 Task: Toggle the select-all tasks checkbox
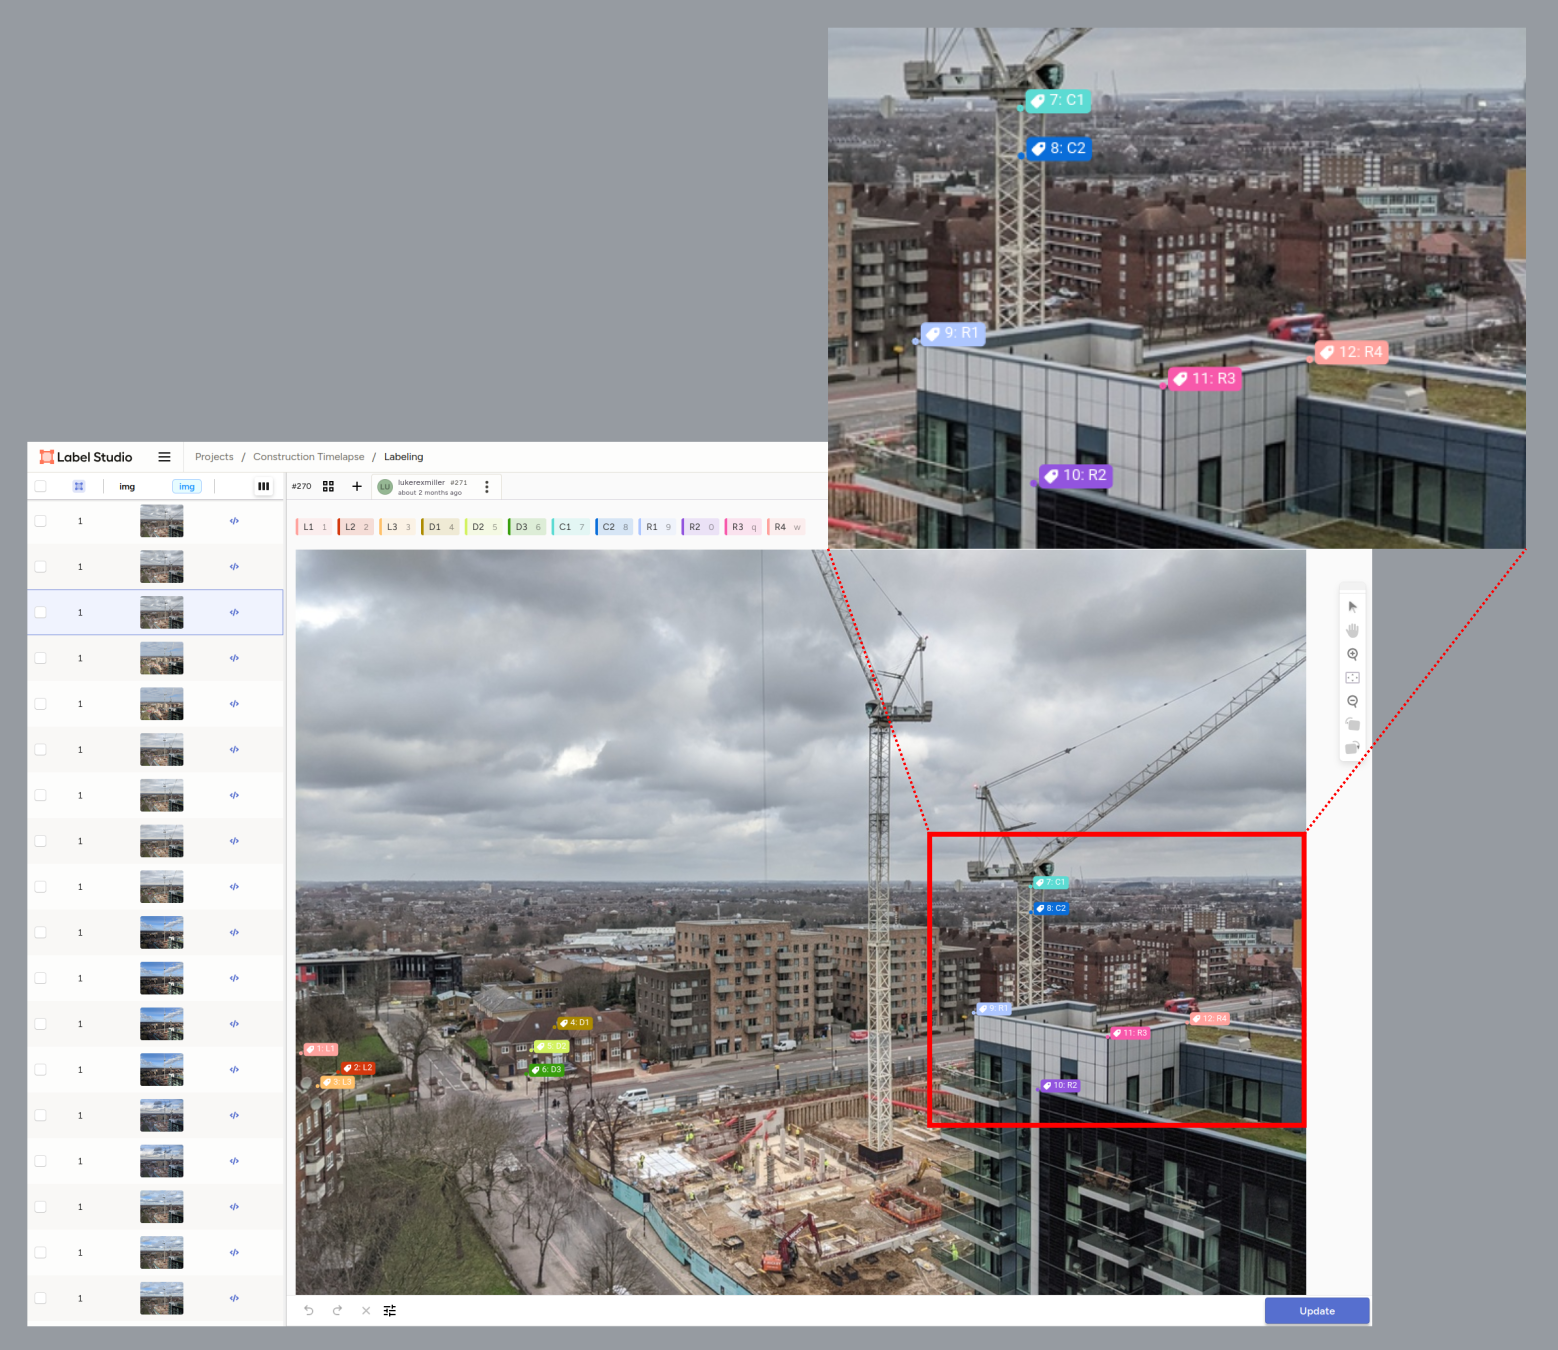pos(41,486)
